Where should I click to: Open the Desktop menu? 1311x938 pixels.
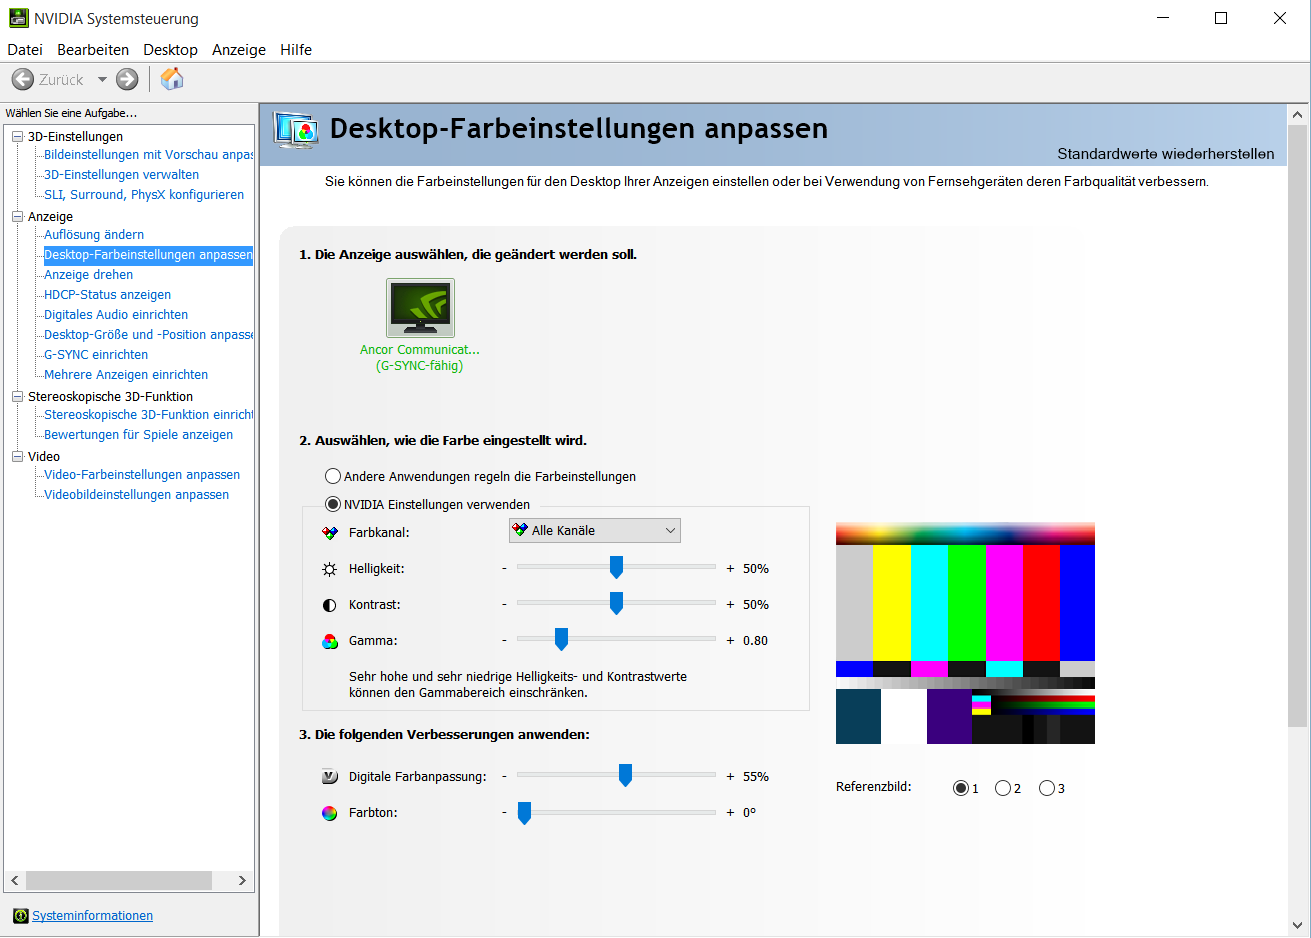click(x=170, y=50)
